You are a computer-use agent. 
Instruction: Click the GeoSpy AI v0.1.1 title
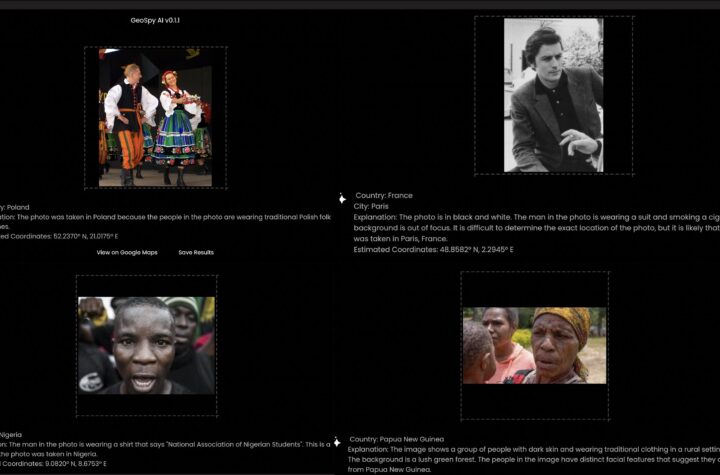coord(155,20)
